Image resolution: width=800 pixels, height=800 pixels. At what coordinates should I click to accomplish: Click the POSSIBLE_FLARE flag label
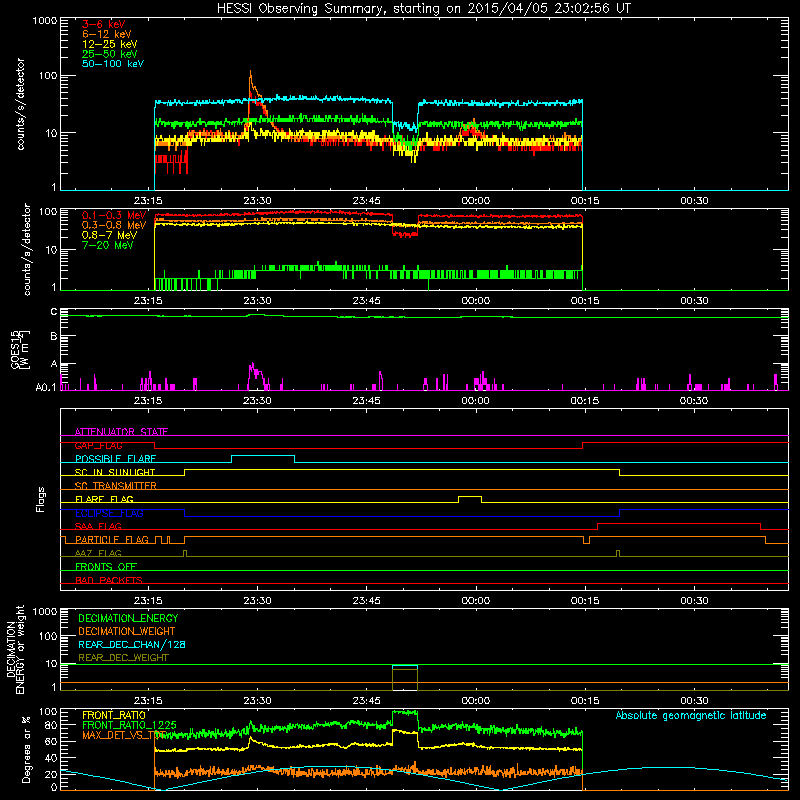point(115,459)
